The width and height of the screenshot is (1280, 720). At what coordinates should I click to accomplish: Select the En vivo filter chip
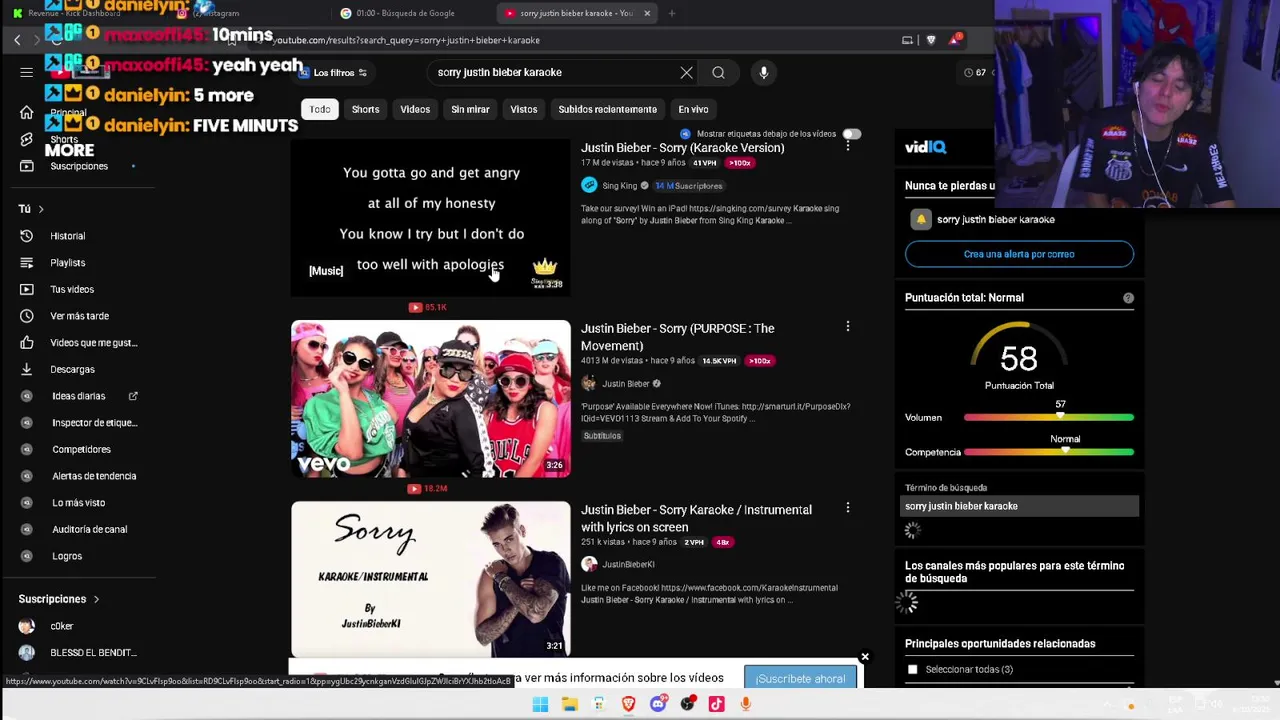point(693,109)
